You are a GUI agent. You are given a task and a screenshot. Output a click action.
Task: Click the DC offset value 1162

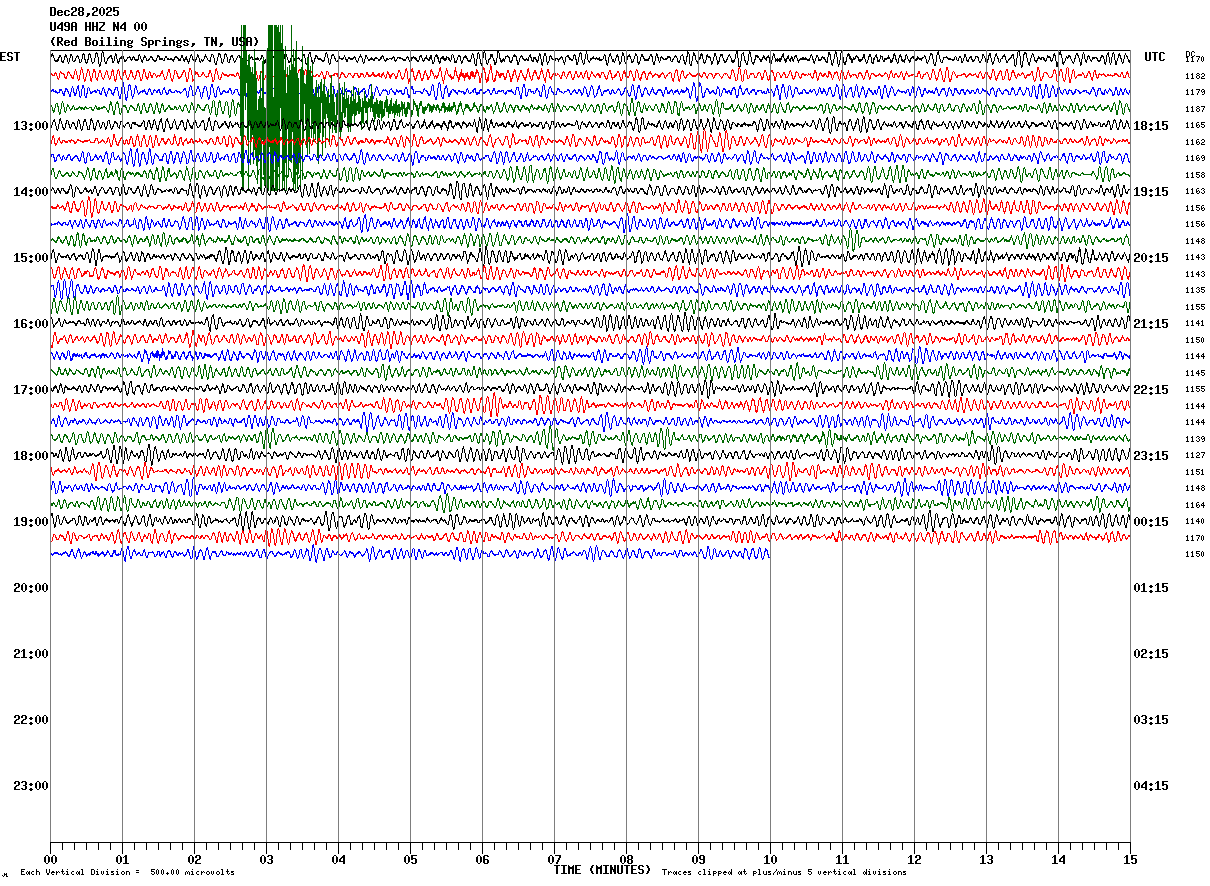point(1195,142)
